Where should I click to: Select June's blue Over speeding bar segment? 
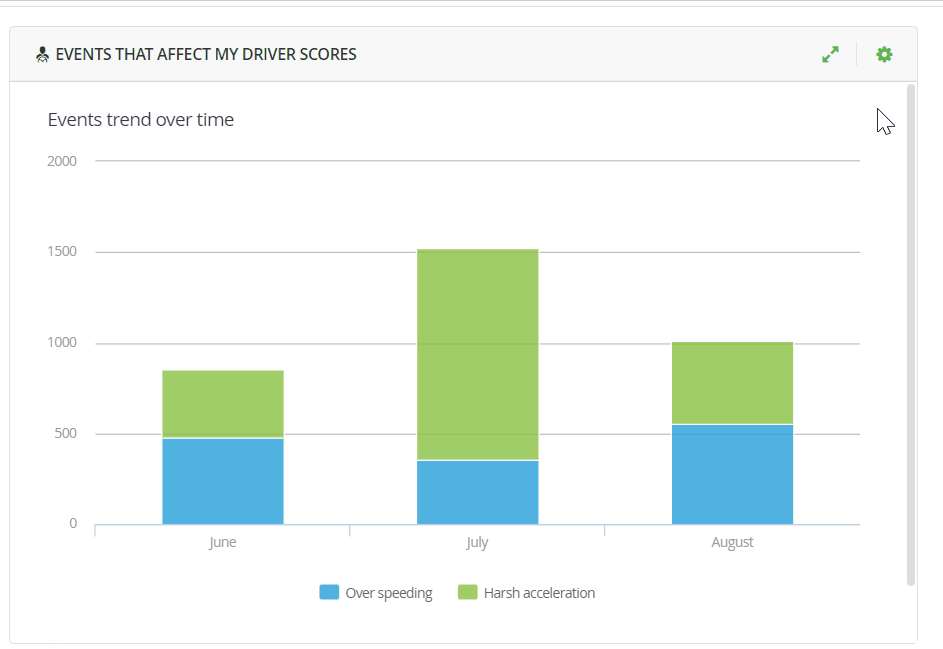[x=223, y=481]
